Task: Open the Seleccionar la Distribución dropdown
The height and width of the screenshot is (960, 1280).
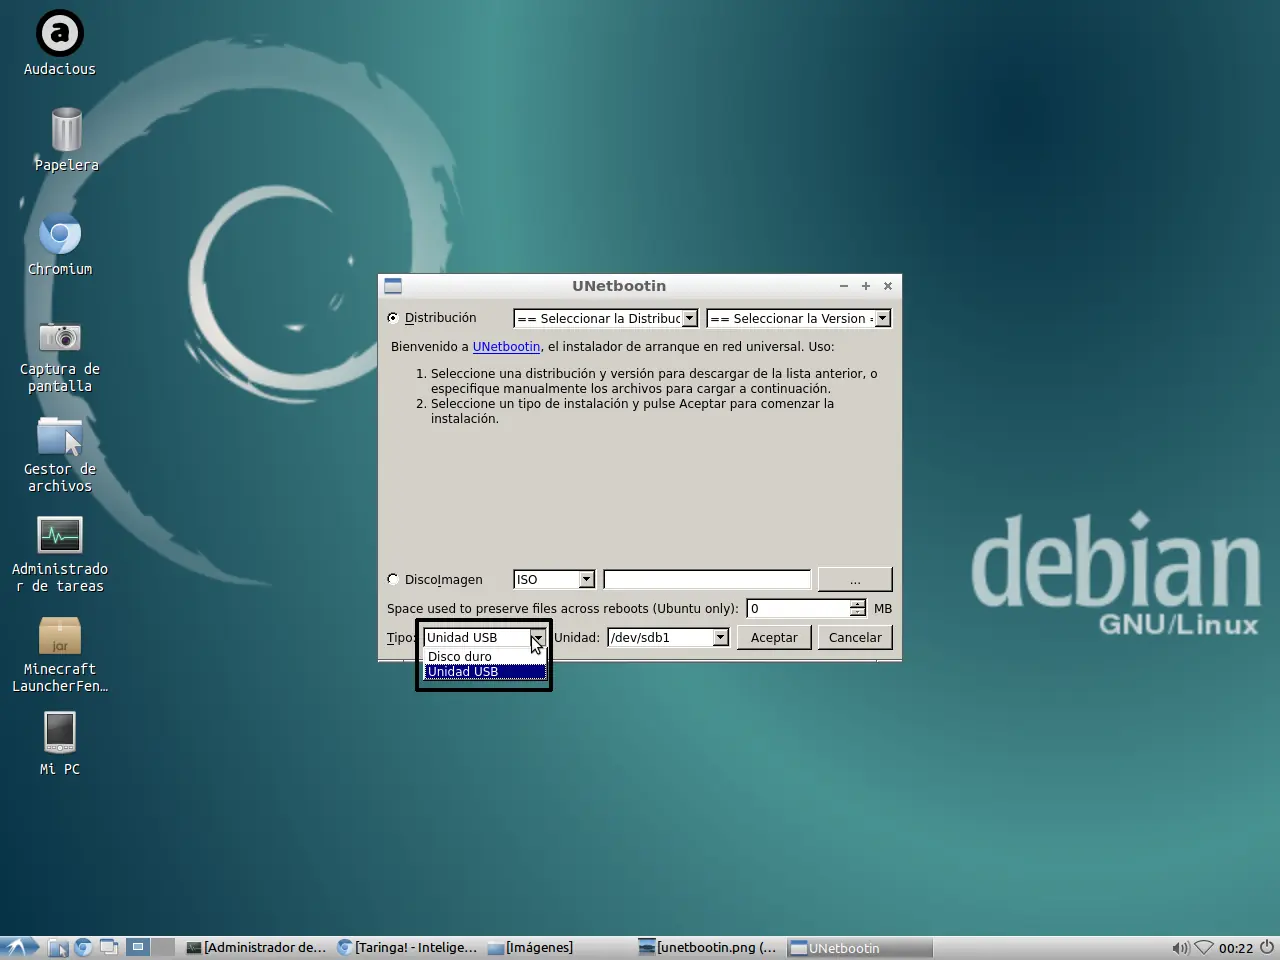Action: point(605,318)
